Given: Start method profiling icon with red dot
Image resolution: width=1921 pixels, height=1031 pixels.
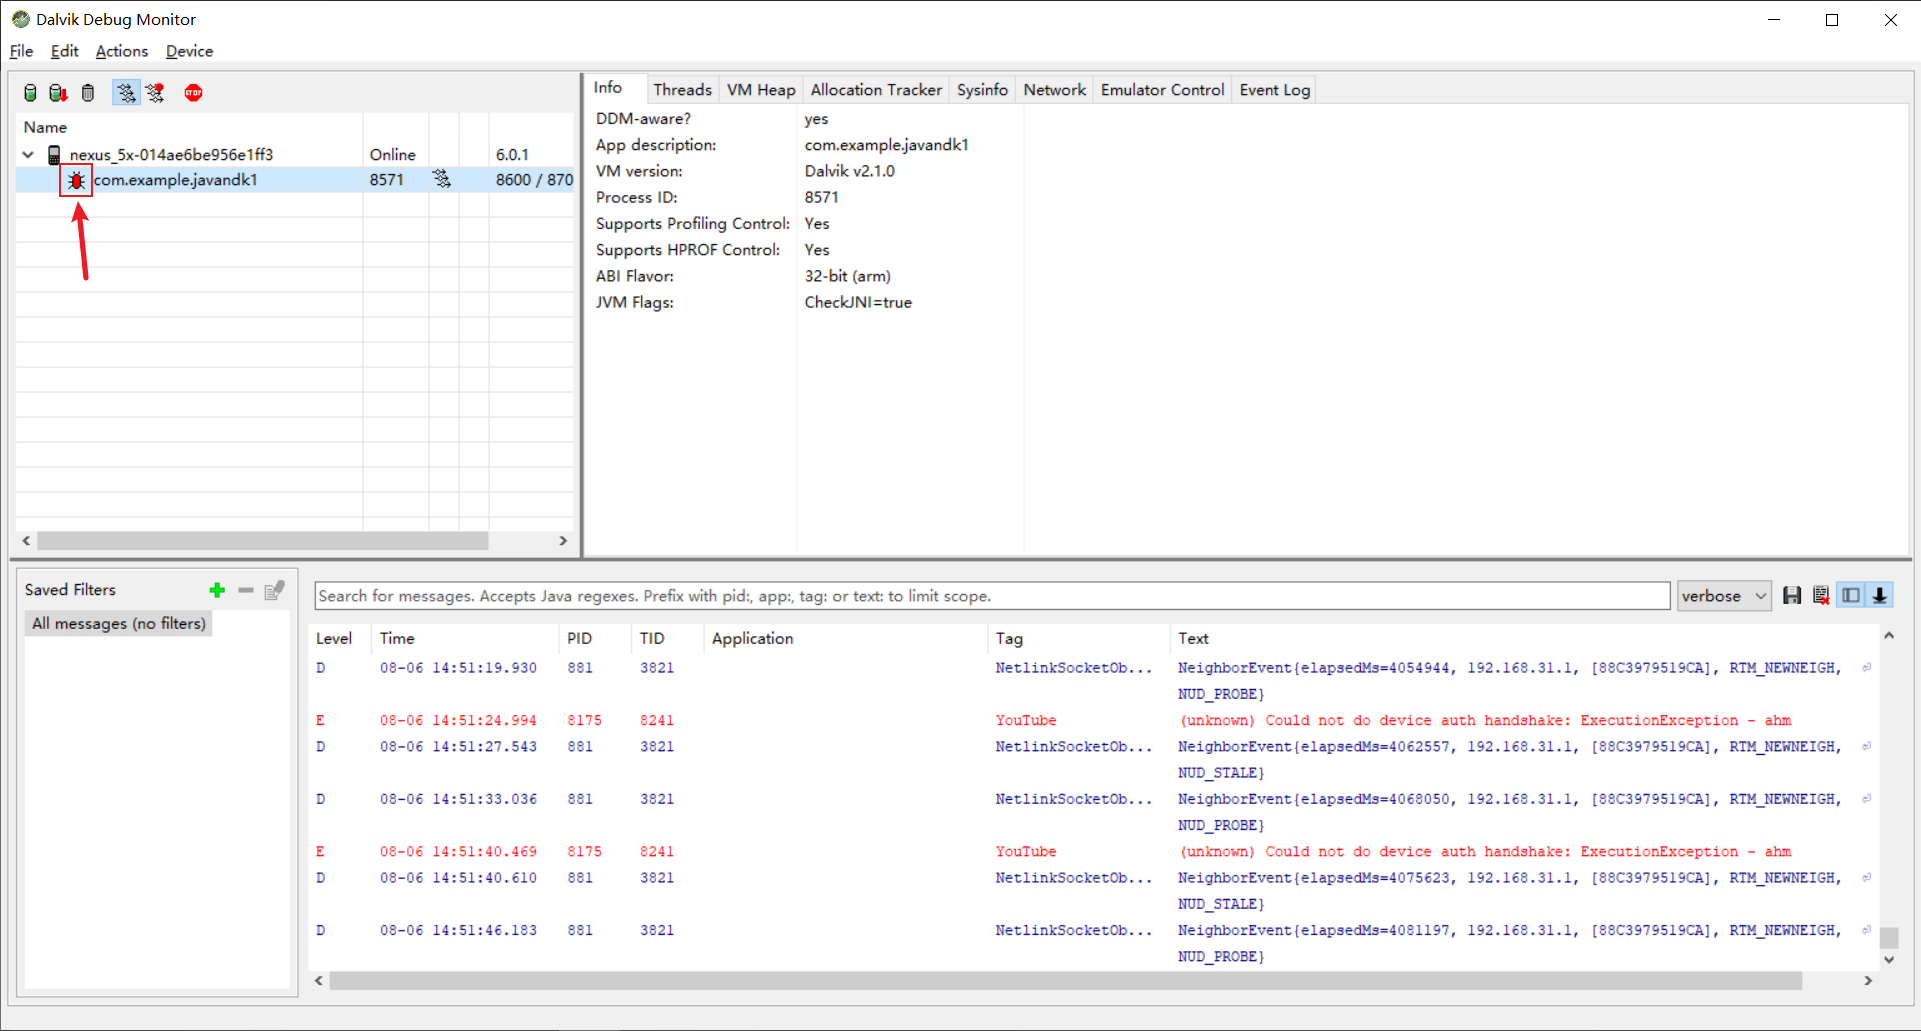Looking at the screenshot, I should tap(155, 93).
